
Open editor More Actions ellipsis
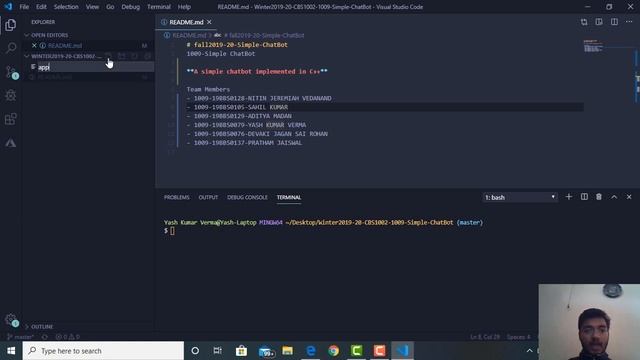[629, 22]
